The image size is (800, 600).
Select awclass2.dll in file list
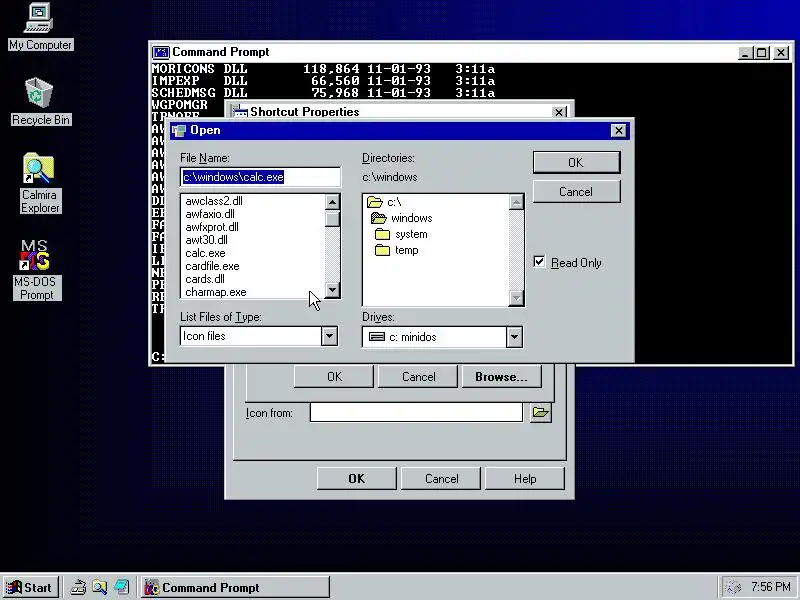point(214,201)
